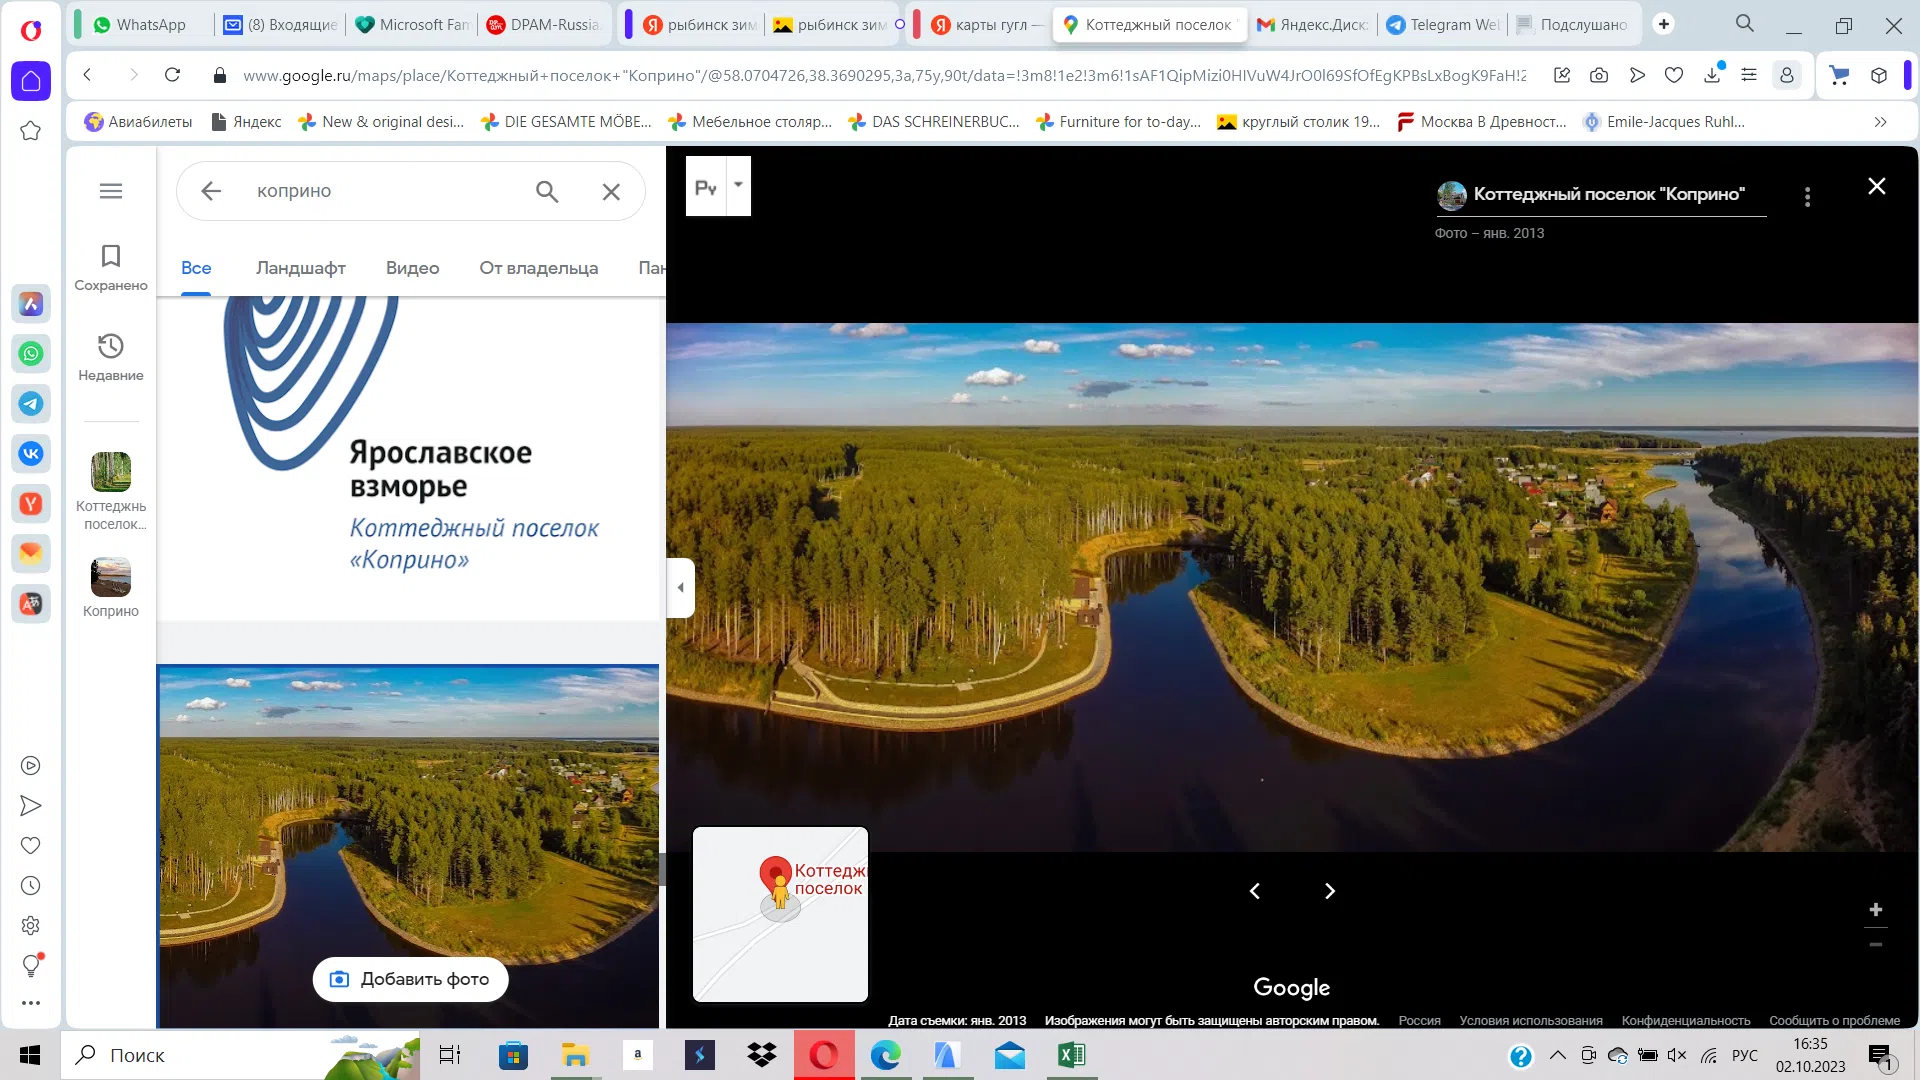Add page to bookmarks heart icon
The height and width of the screenshot is (1080, 1920).
click(x=1674, y=75)
